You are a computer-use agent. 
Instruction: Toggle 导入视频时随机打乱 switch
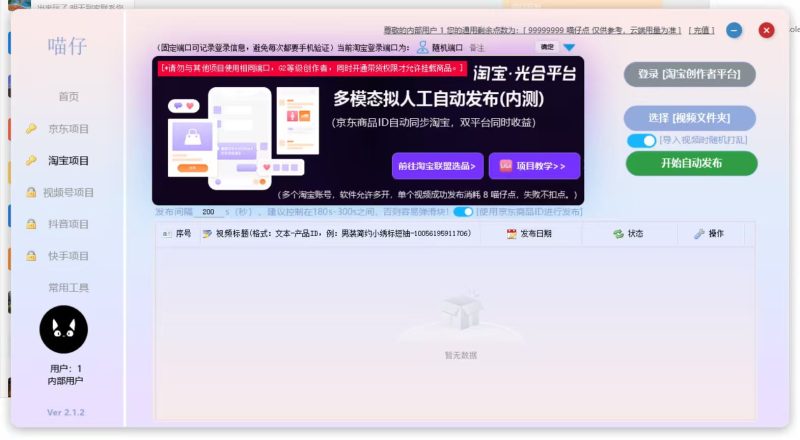click(x=641, y=140)
